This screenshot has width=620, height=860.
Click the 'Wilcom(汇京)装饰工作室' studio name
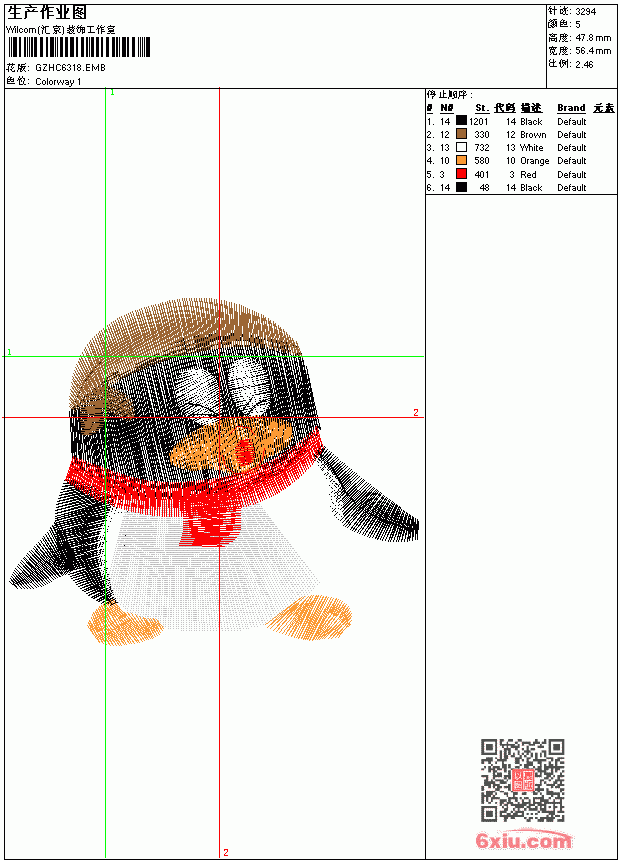coord(60,30)
